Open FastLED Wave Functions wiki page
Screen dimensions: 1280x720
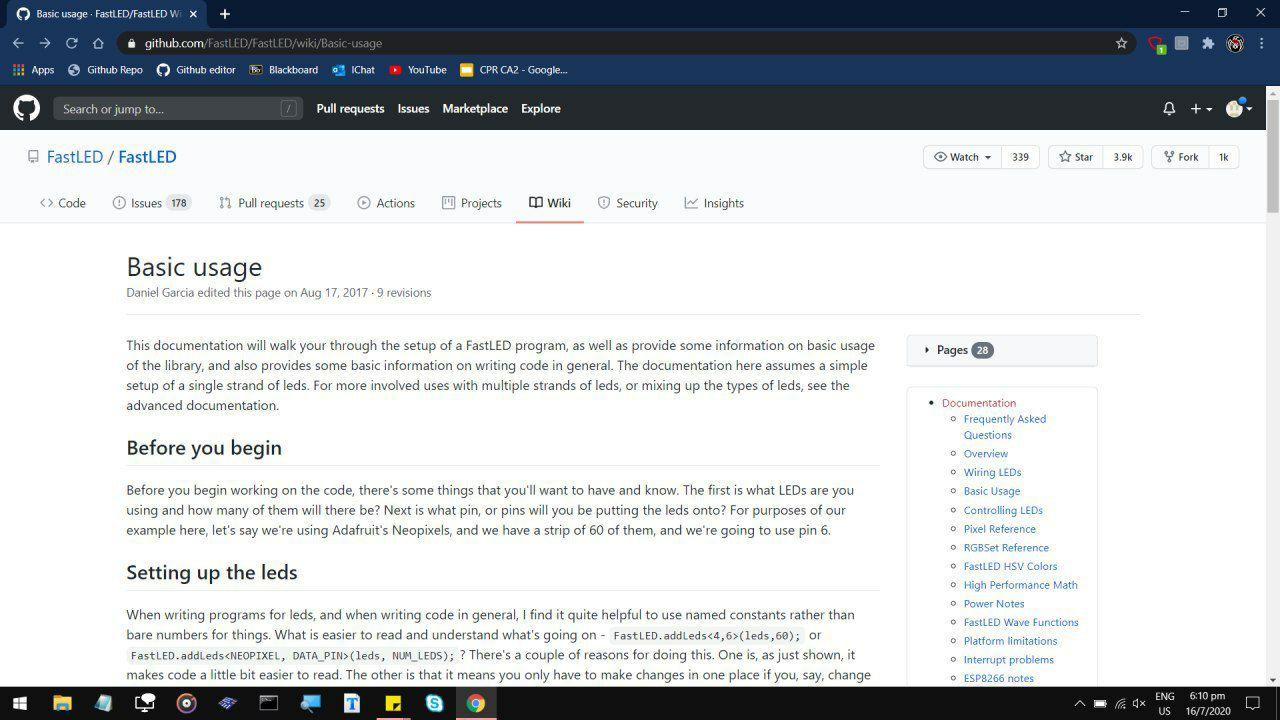point(1021,622)
